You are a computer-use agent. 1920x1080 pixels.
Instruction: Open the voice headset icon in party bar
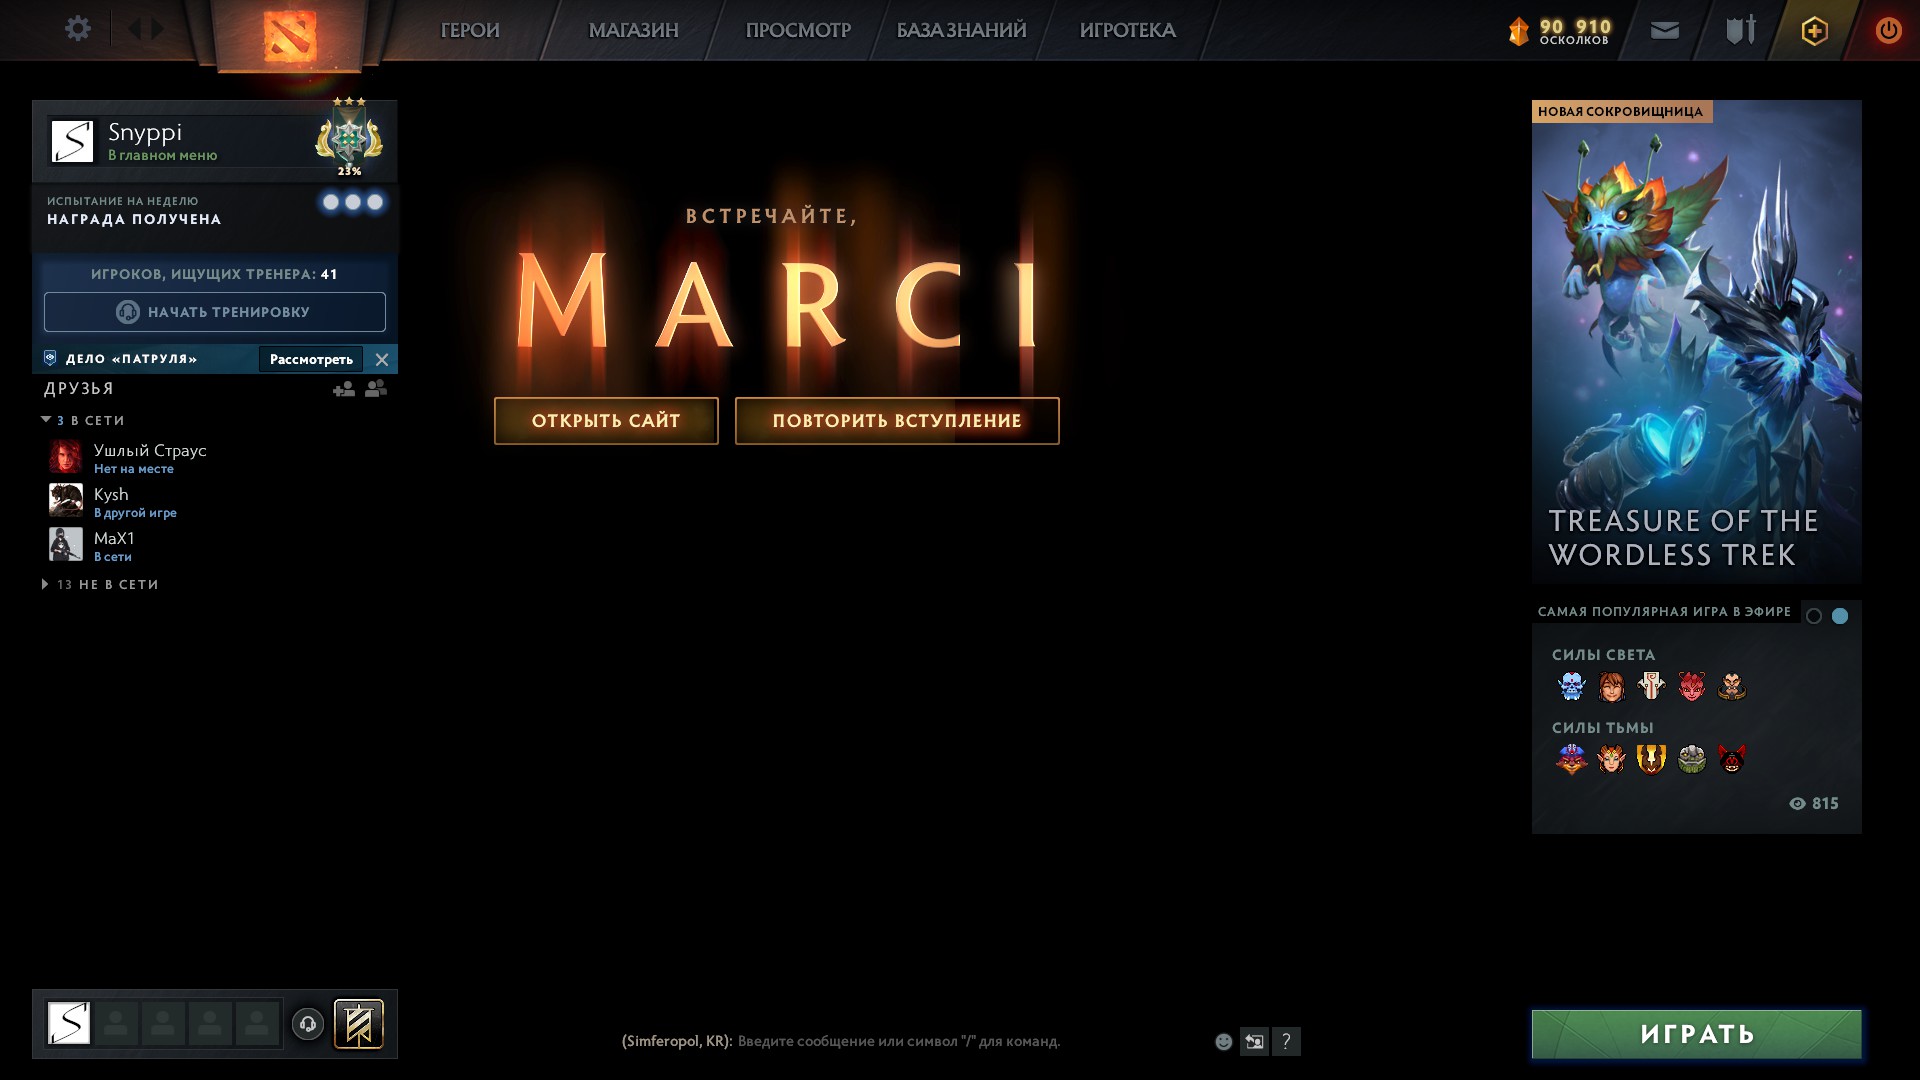308,1024
